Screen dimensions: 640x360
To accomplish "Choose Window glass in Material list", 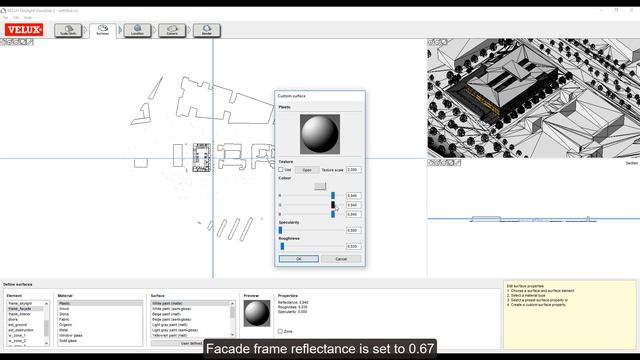I will (x=100, y=336).
